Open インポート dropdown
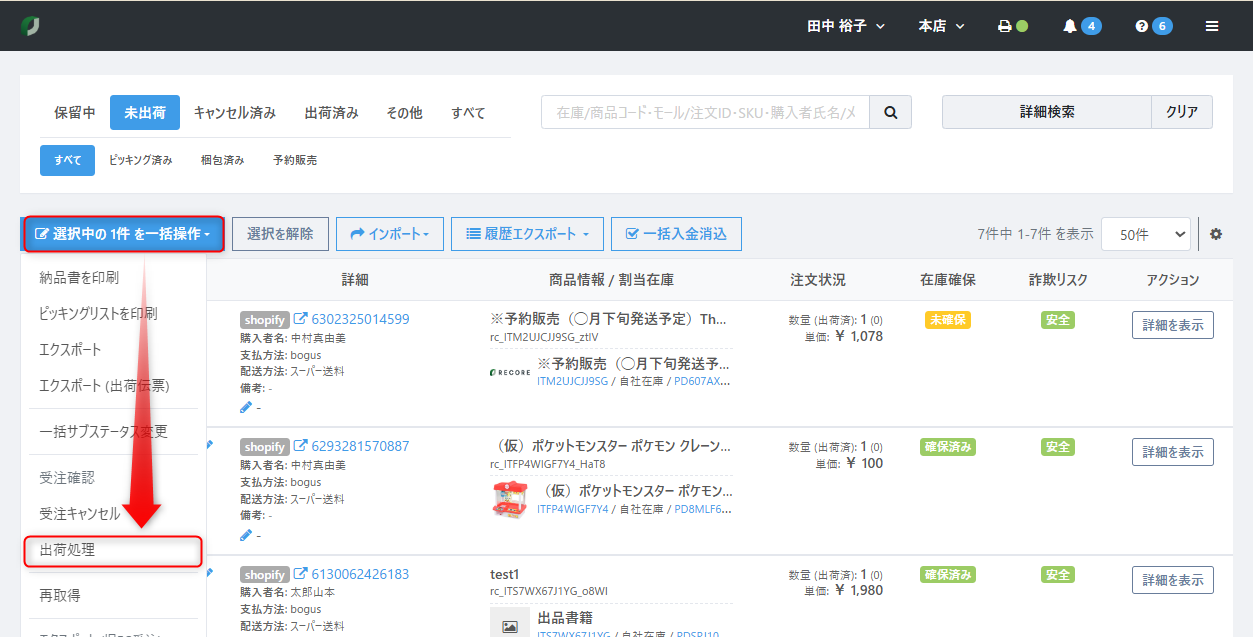 tap(389, 234)
